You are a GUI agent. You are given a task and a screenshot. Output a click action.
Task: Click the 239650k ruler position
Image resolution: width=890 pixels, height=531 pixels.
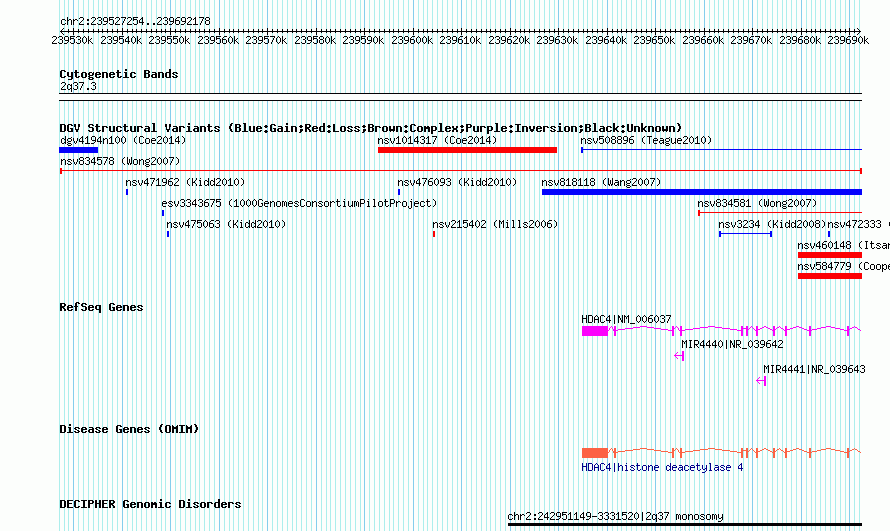tap(654, 40)
